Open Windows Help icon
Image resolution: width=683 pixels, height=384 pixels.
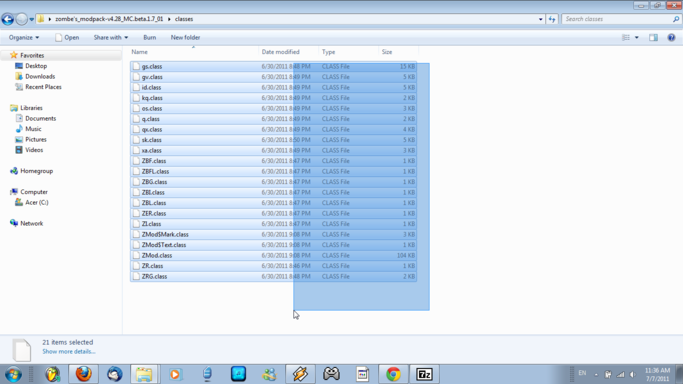click(x=671, y=37)
